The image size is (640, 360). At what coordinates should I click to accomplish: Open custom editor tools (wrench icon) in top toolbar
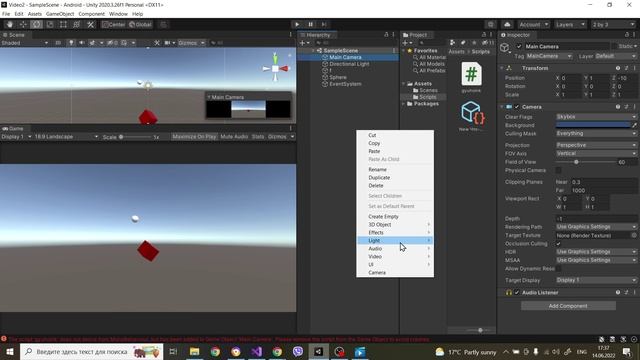click(91, 24)
